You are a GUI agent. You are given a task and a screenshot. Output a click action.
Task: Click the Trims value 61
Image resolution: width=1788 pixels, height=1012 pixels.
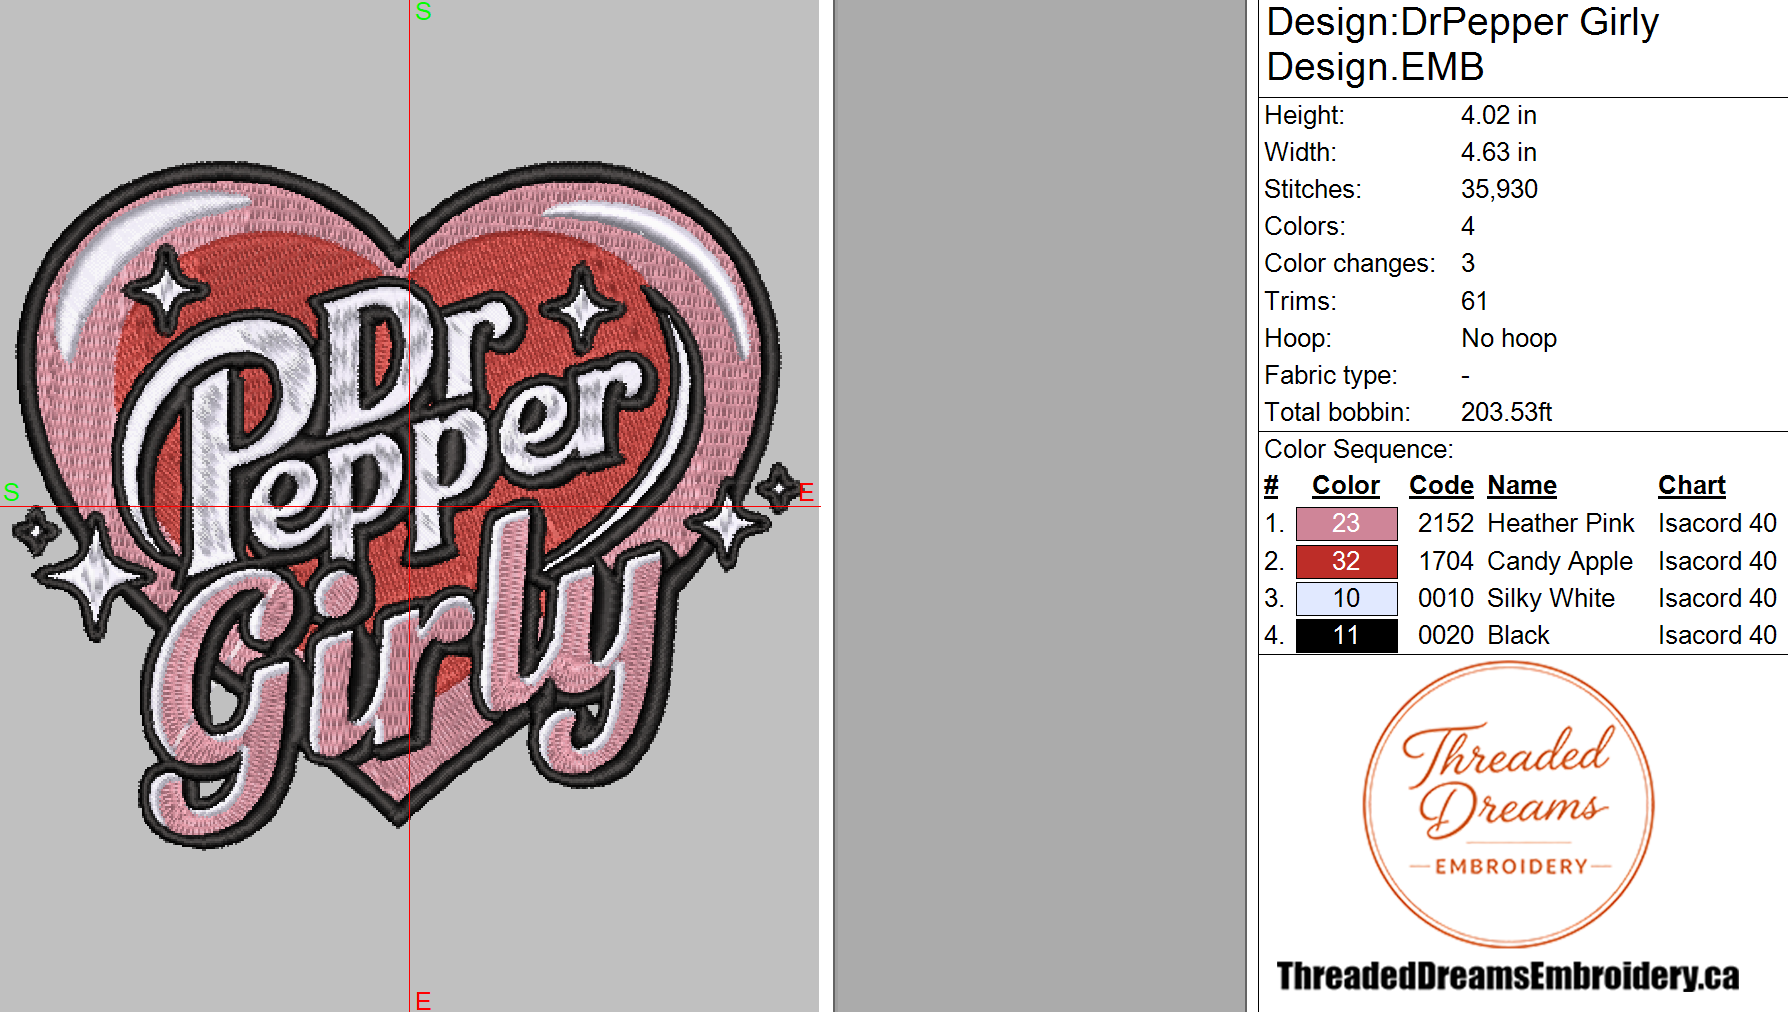tap(1474, 301)
